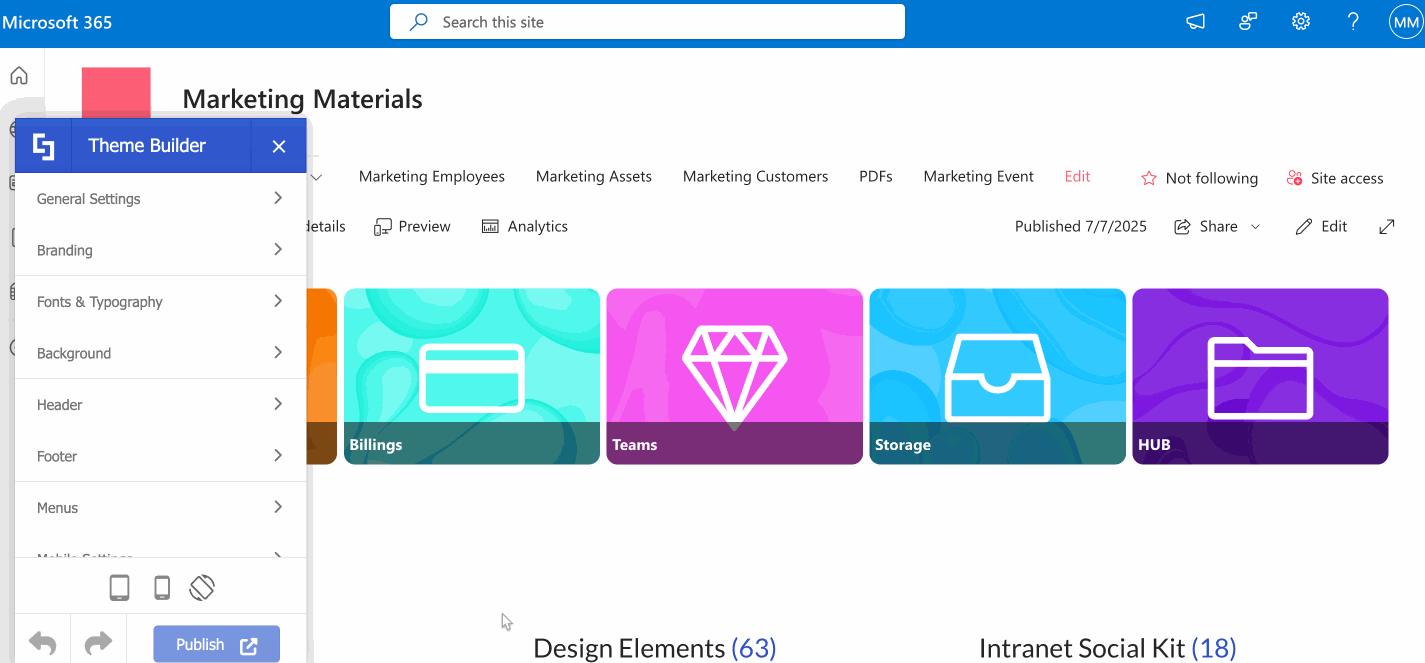
Task: Open the Teams diamond tile
Action: click(735, 376)
